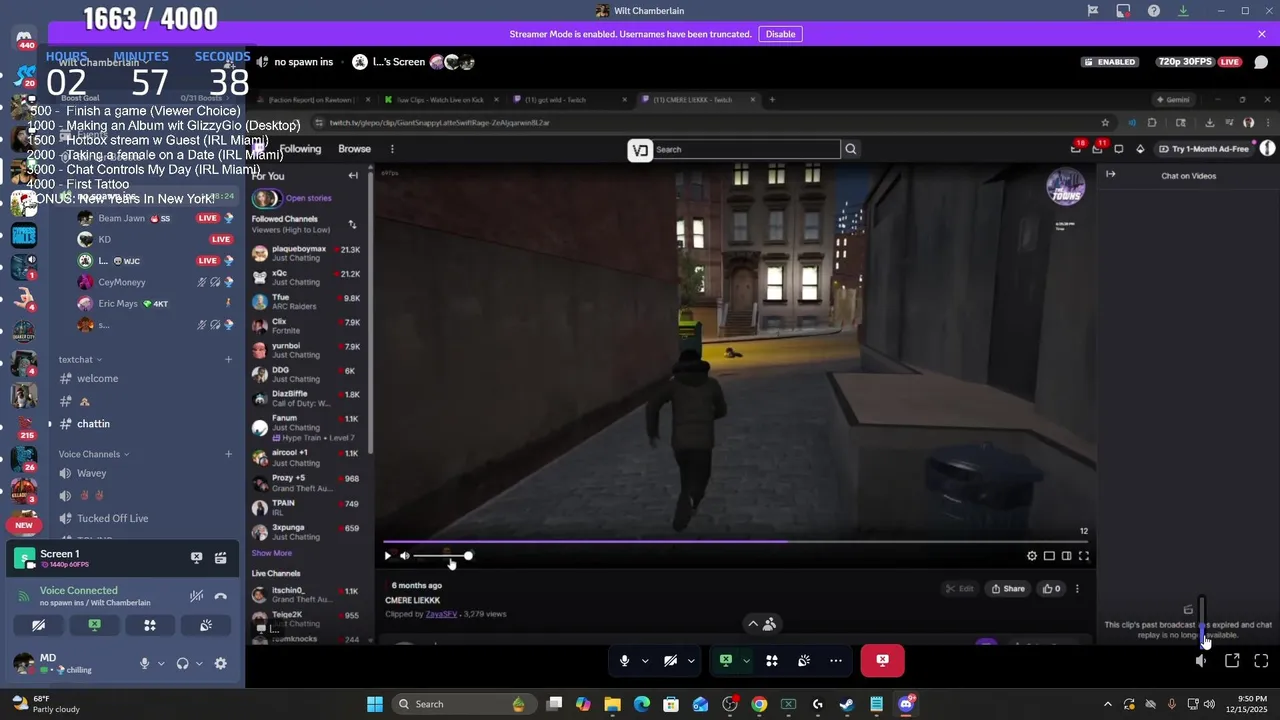The width and height of the screenshot is (1280, 720).
Task: Open the Browse tab on Twitch
Action: [354, 149]
